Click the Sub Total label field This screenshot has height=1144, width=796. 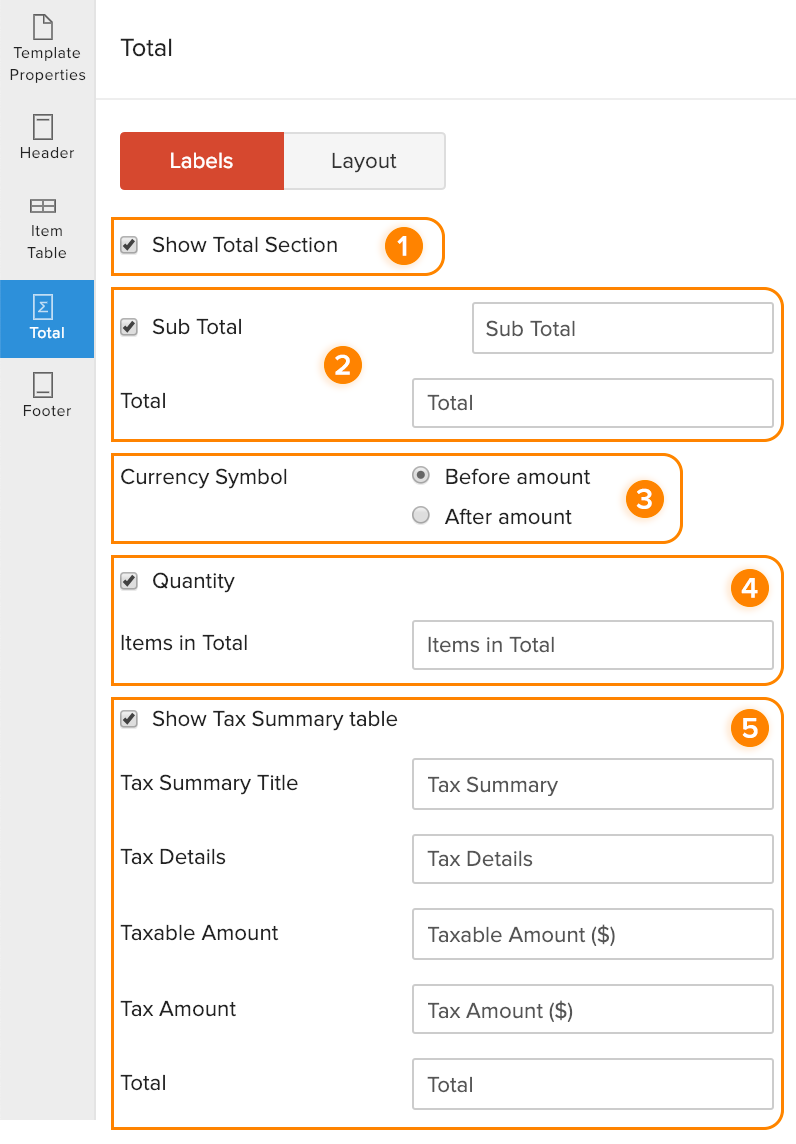[622, 329]
